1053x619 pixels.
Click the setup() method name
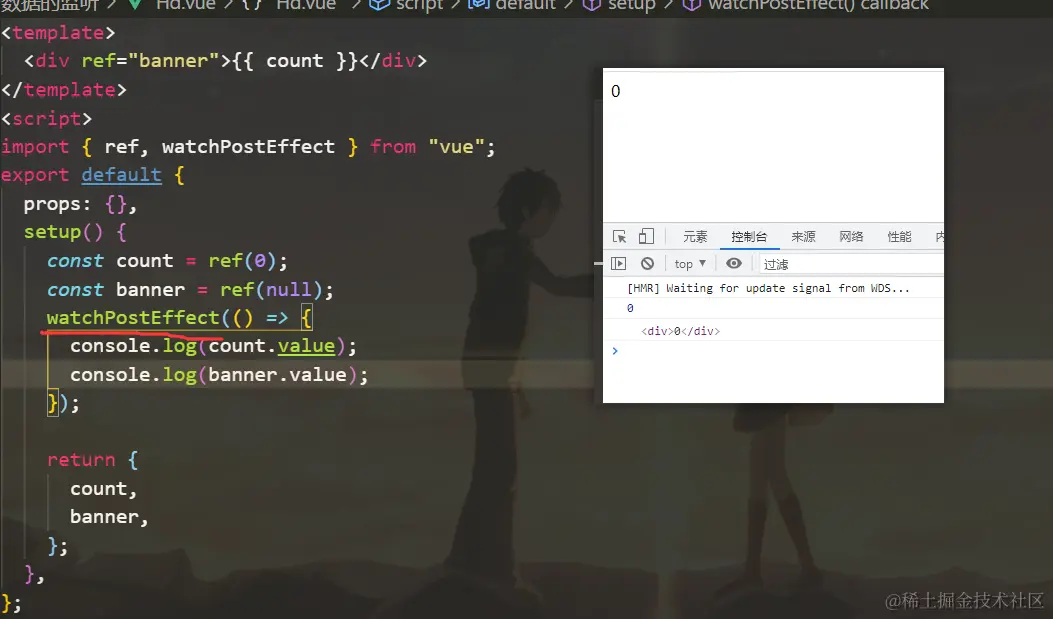point(52,232)
